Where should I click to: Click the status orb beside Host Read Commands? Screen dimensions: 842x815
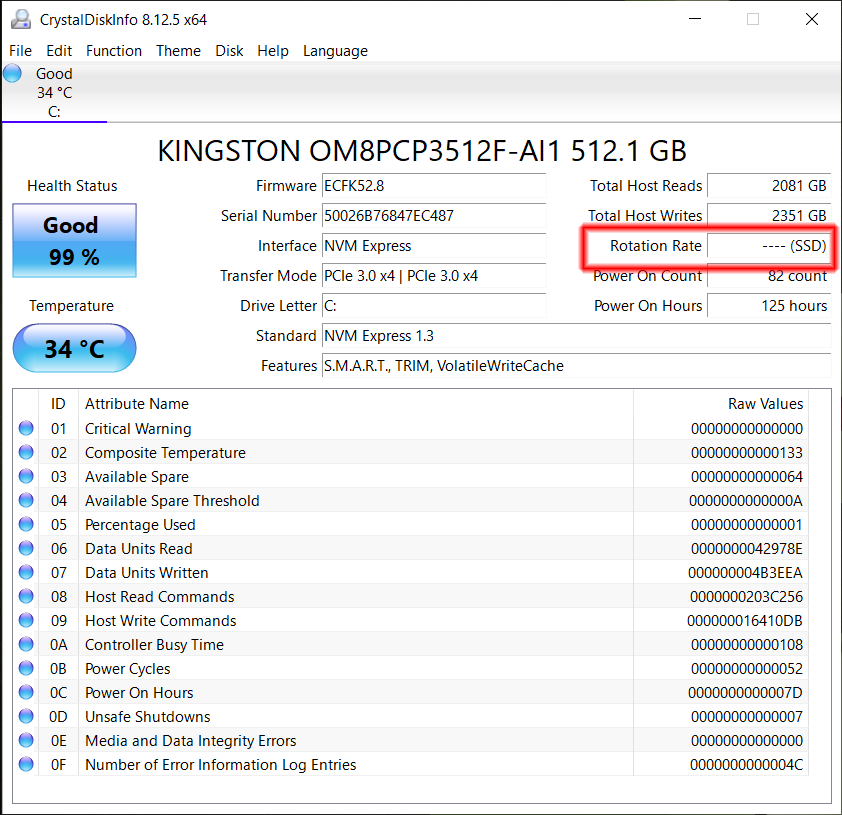click(26, 596)
